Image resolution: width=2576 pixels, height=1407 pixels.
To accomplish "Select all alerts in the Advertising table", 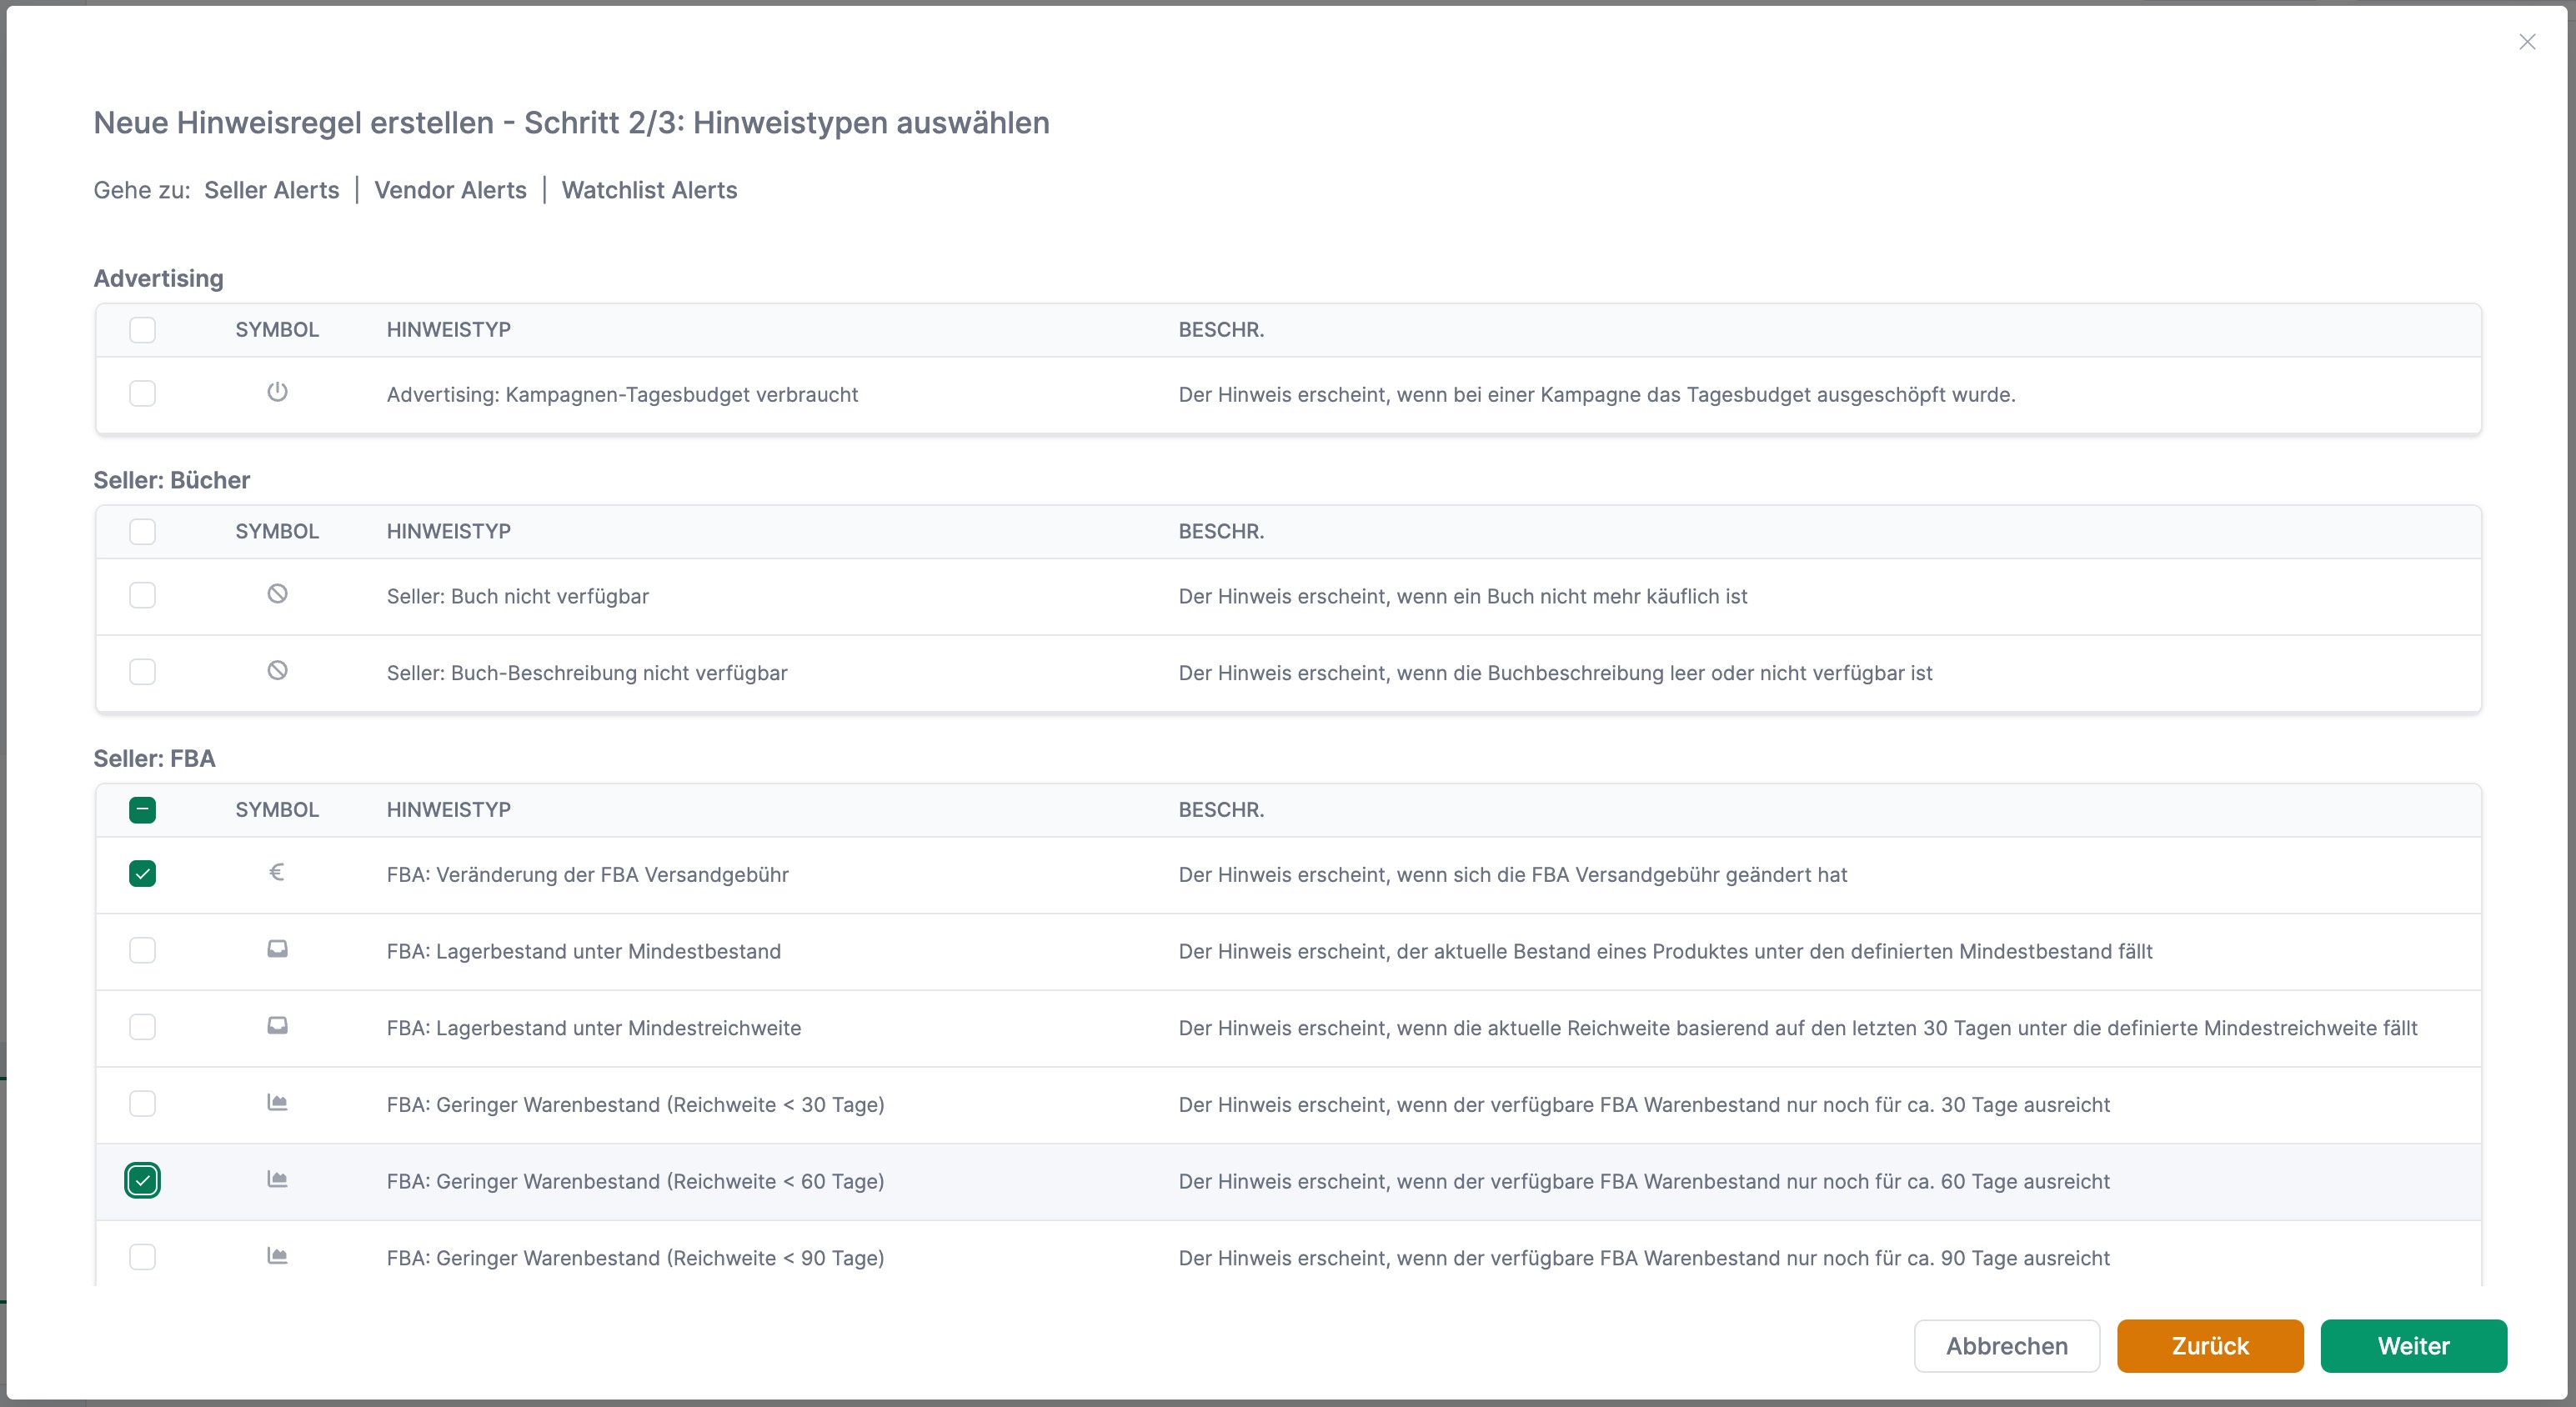I will coord(143,330).
